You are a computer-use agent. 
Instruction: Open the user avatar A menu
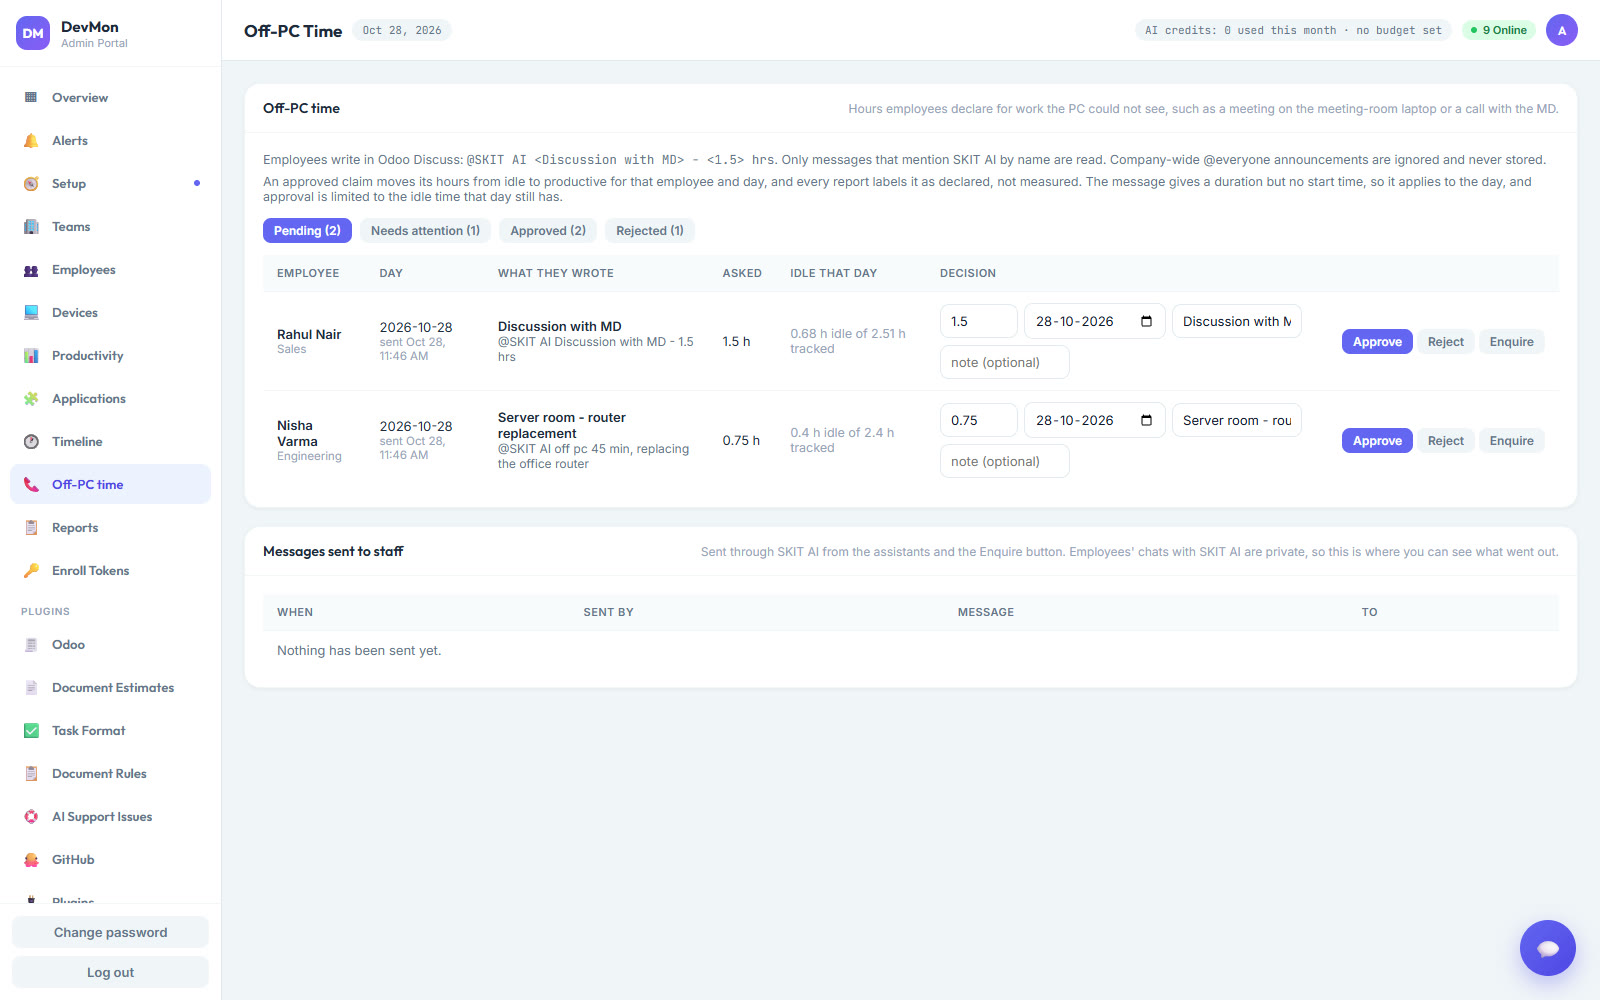click(1562, 30)
